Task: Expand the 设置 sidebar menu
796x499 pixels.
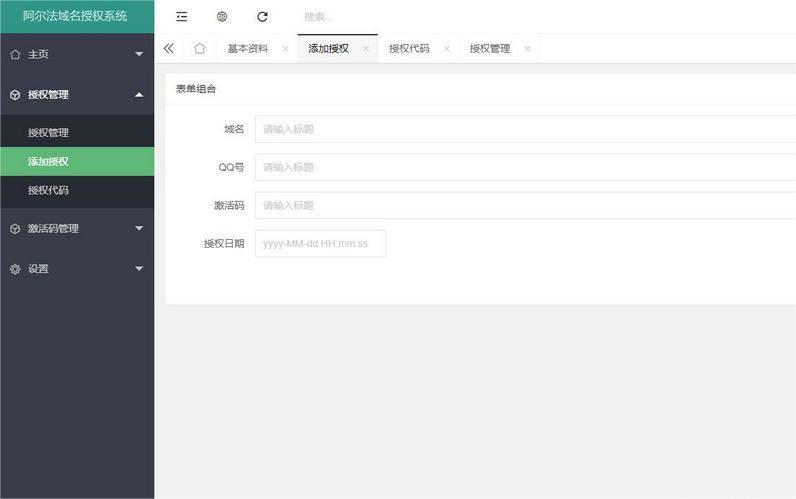Action: point(77,268)
